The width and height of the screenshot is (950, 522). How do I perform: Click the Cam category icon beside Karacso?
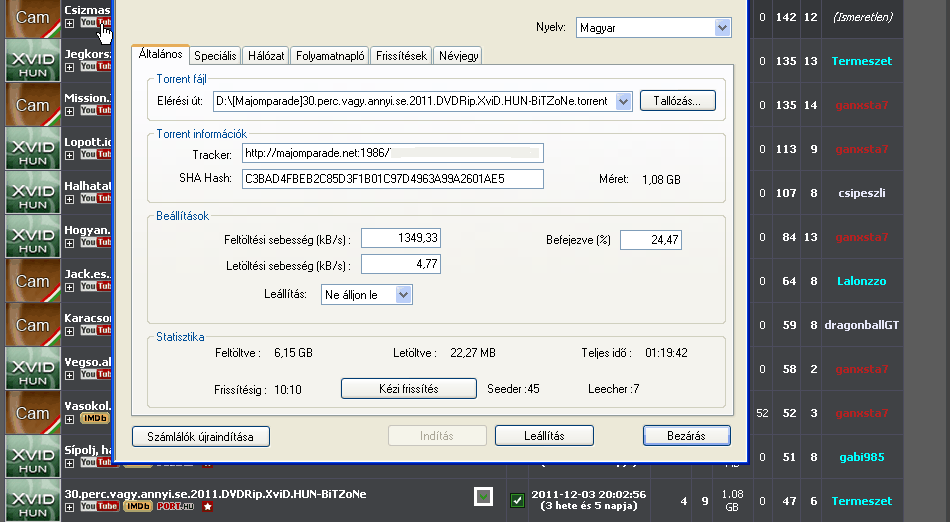pos(33,325)
